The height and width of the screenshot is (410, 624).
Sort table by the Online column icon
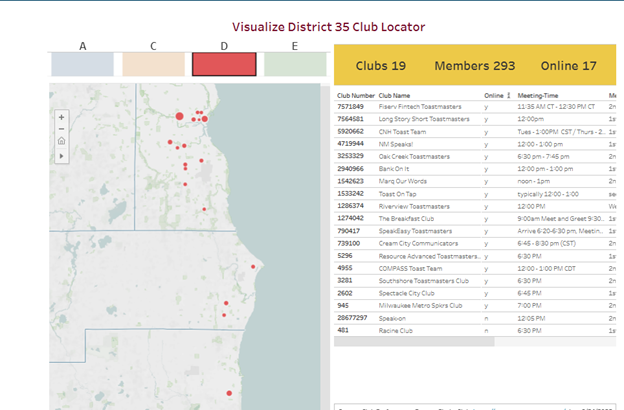[508, 94]
